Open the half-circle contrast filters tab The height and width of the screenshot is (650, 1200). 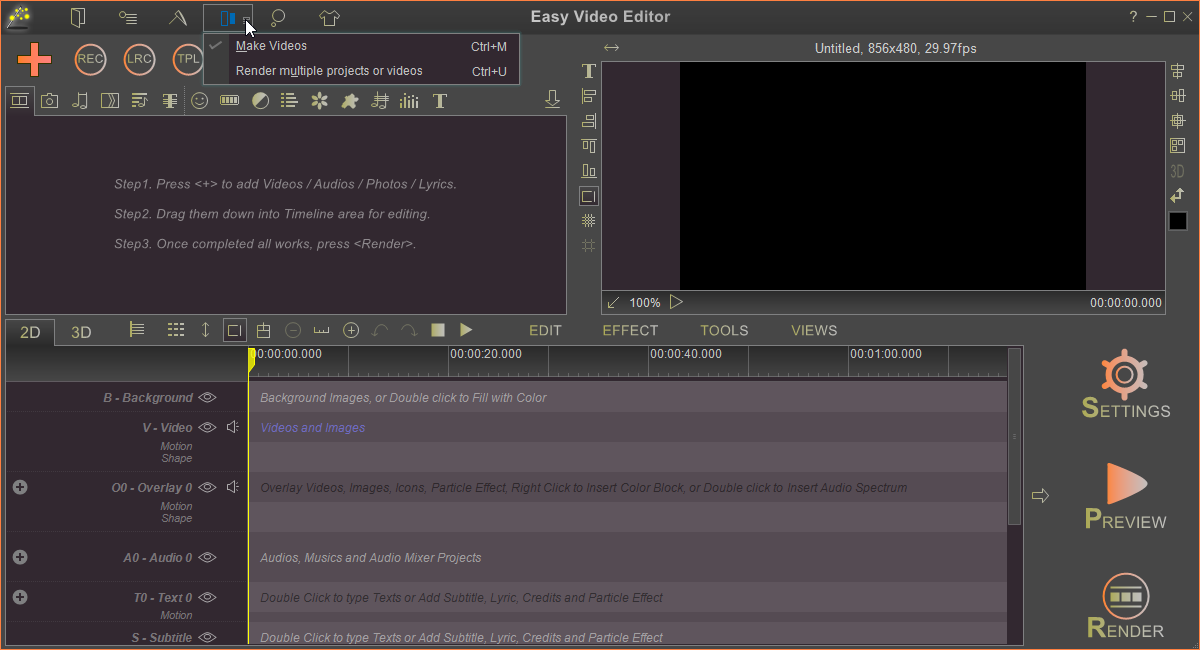[260, 100]
